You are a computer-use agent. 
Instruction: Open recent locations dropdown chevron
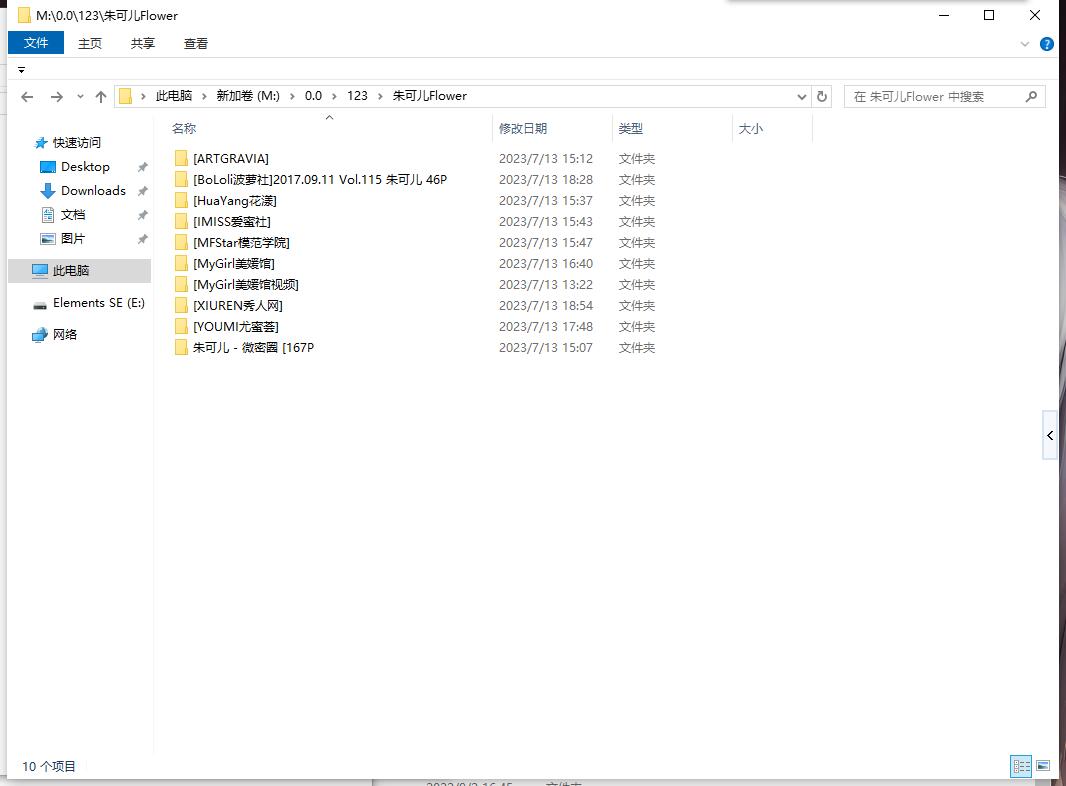coord(80,97)
